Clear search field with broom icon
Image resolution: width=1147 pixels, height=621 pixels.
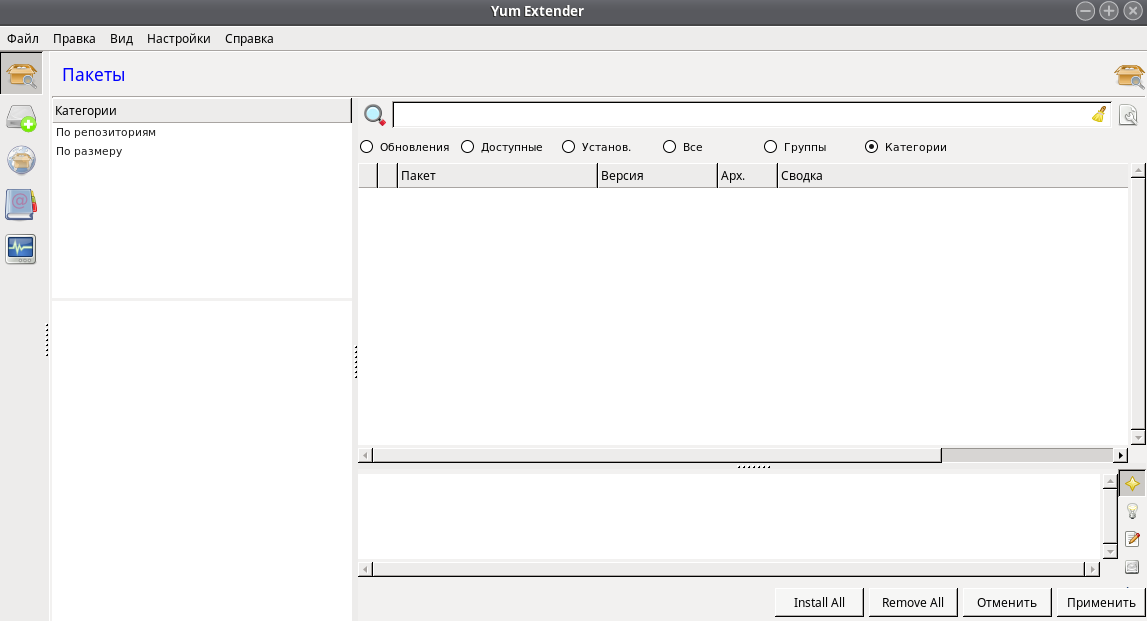click(1099, 115)
